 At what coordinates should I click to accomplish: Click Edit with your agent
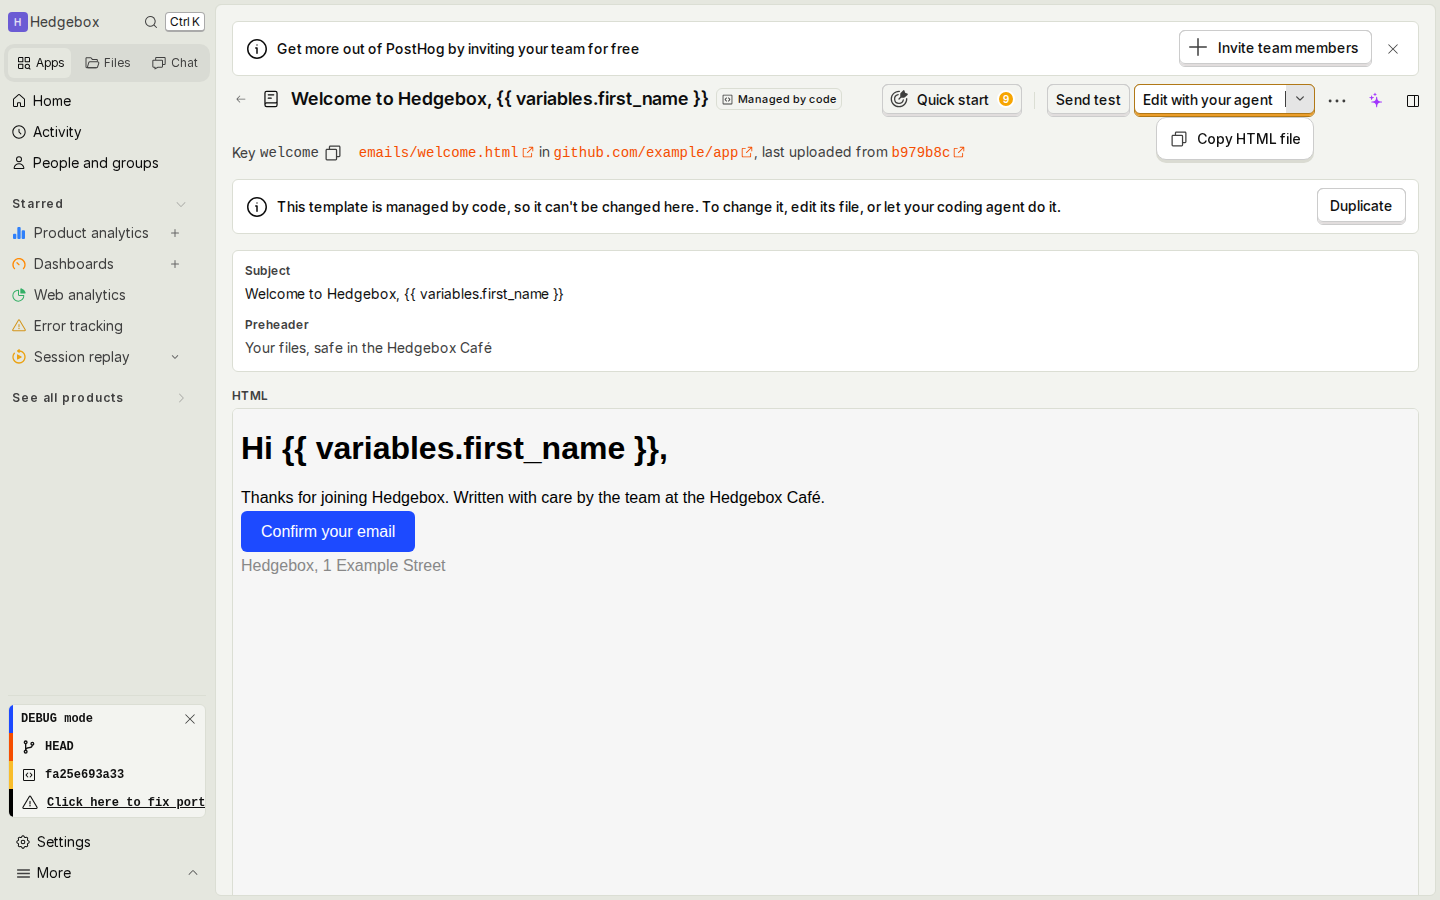(1208, 100)
